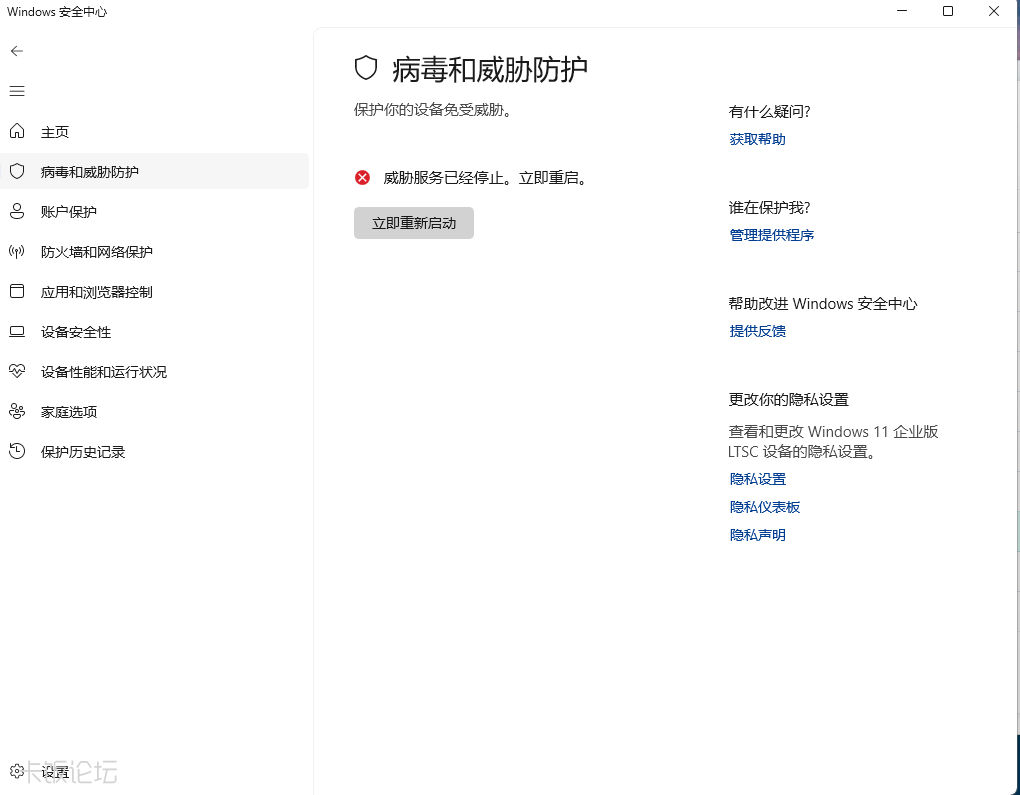Open 隐私设置 link
This screenshot has width=1020, height=795.
pos(757,479)
